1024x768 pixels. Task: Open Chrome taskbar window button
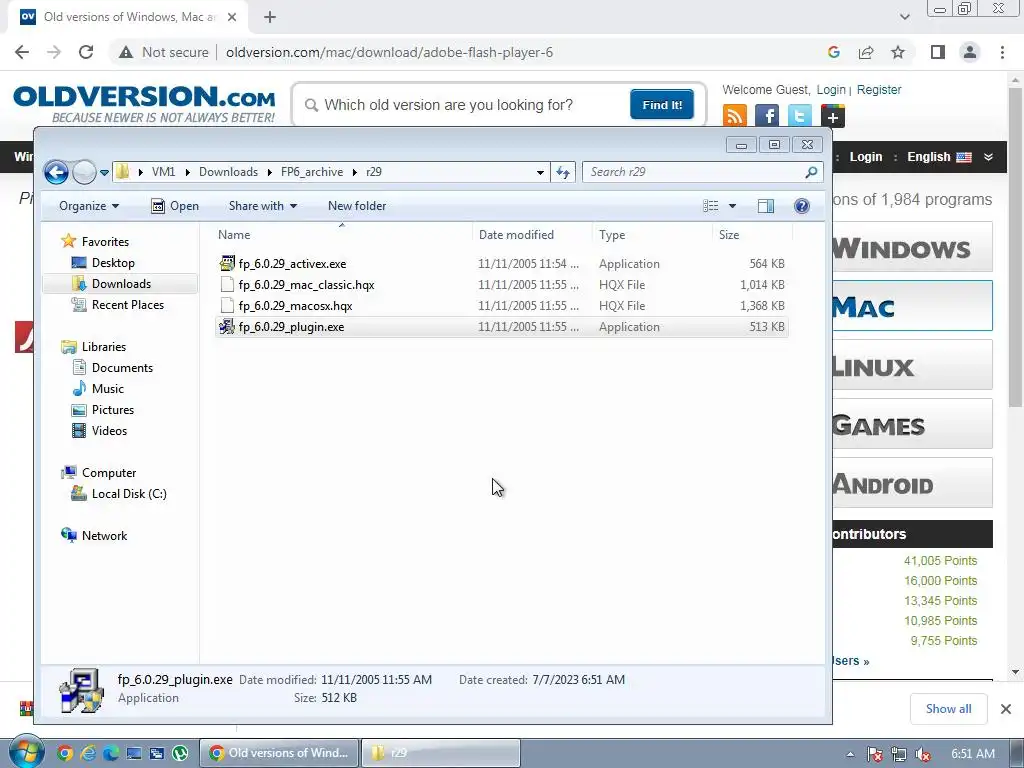pyautogui.click(x=279, y=753)
